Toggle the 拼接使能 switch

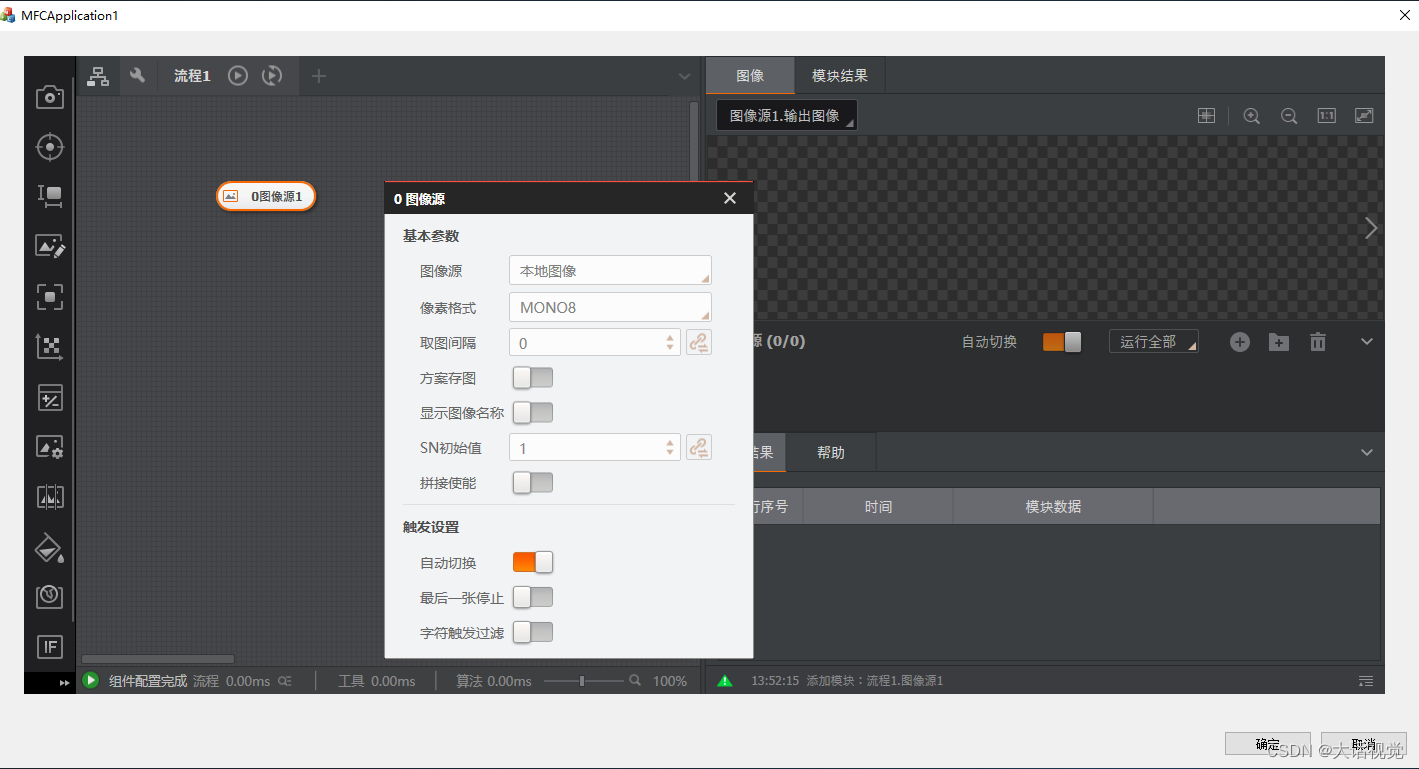(x=533, y=483)
